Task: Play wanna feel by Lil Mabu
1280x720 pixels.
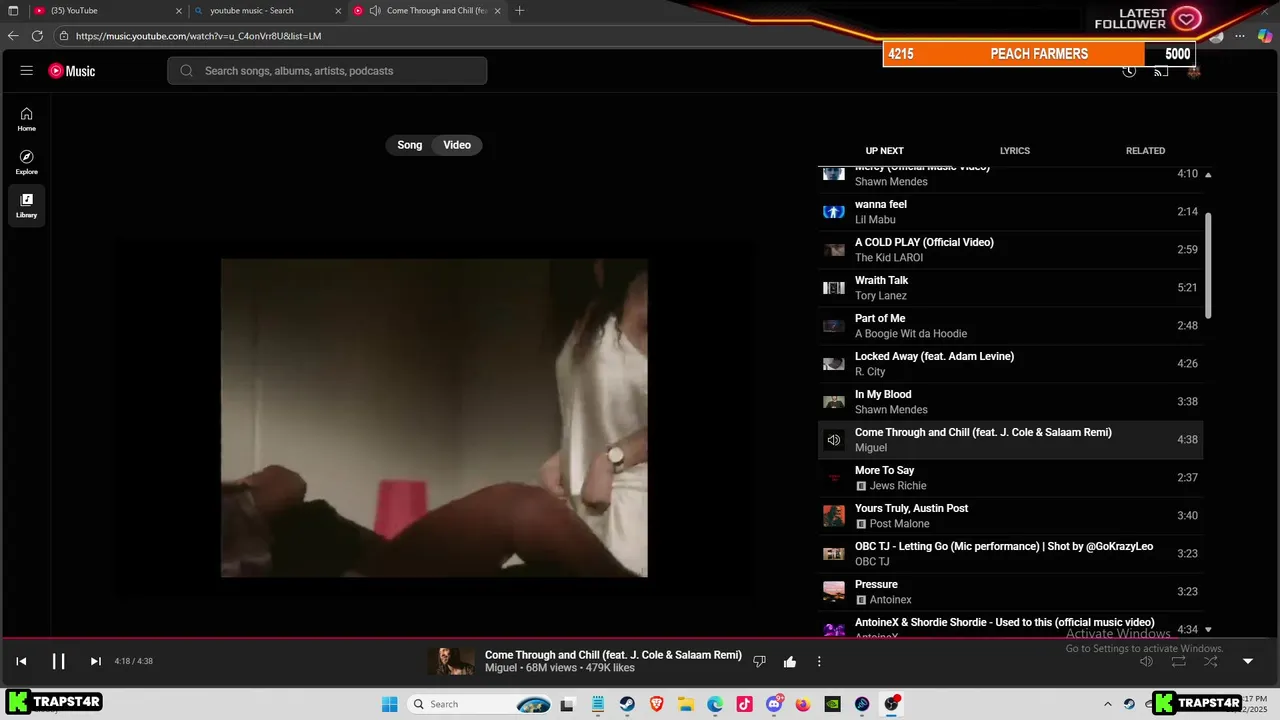Action: (x=1010, y=212)
